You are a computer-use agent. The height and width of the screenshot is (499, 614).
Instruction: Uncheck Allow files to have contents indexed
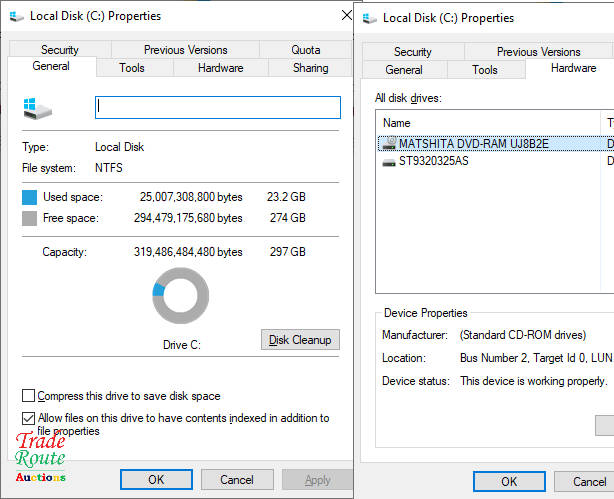[x=28, y=418]
